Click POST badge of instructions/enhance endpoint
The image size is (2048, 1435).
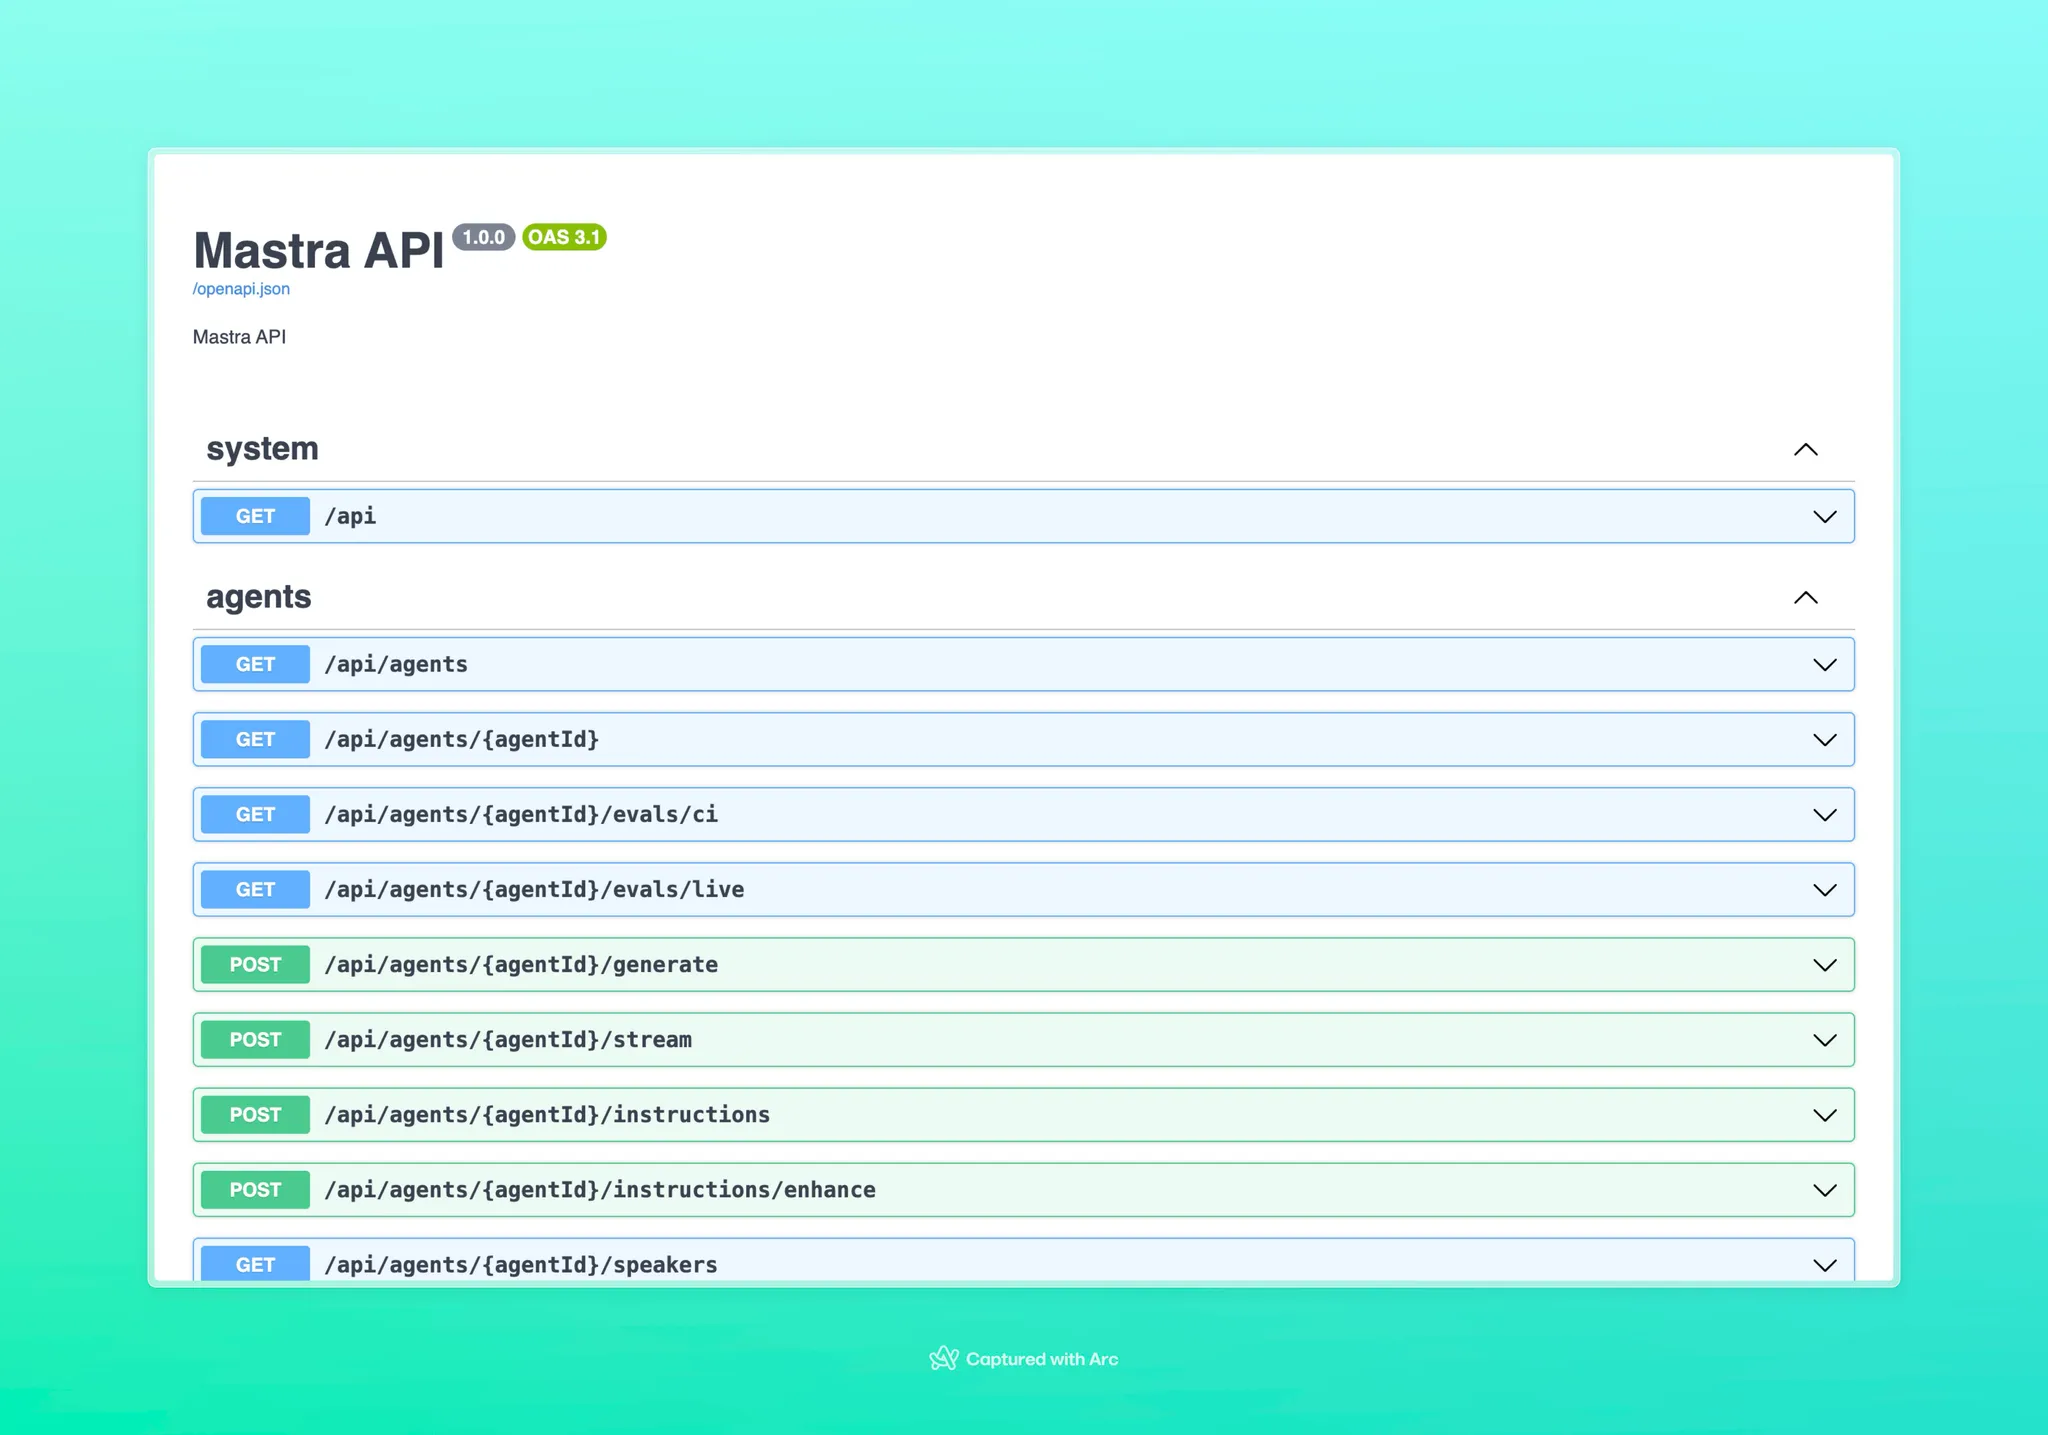pos(255,1189)
